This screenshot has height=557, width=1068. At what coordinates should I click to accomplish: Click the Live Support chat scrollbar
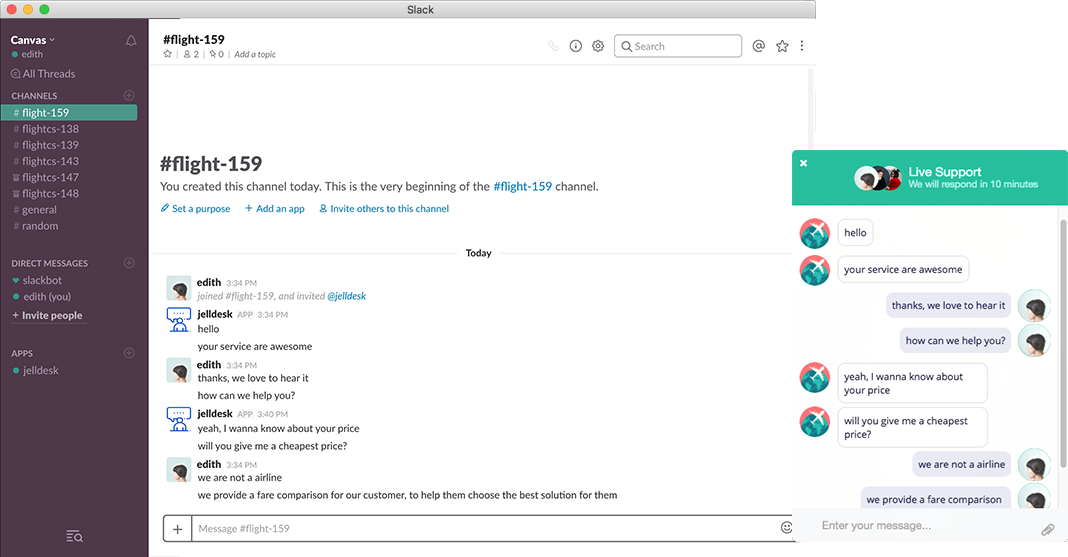tap(1063, 344)
